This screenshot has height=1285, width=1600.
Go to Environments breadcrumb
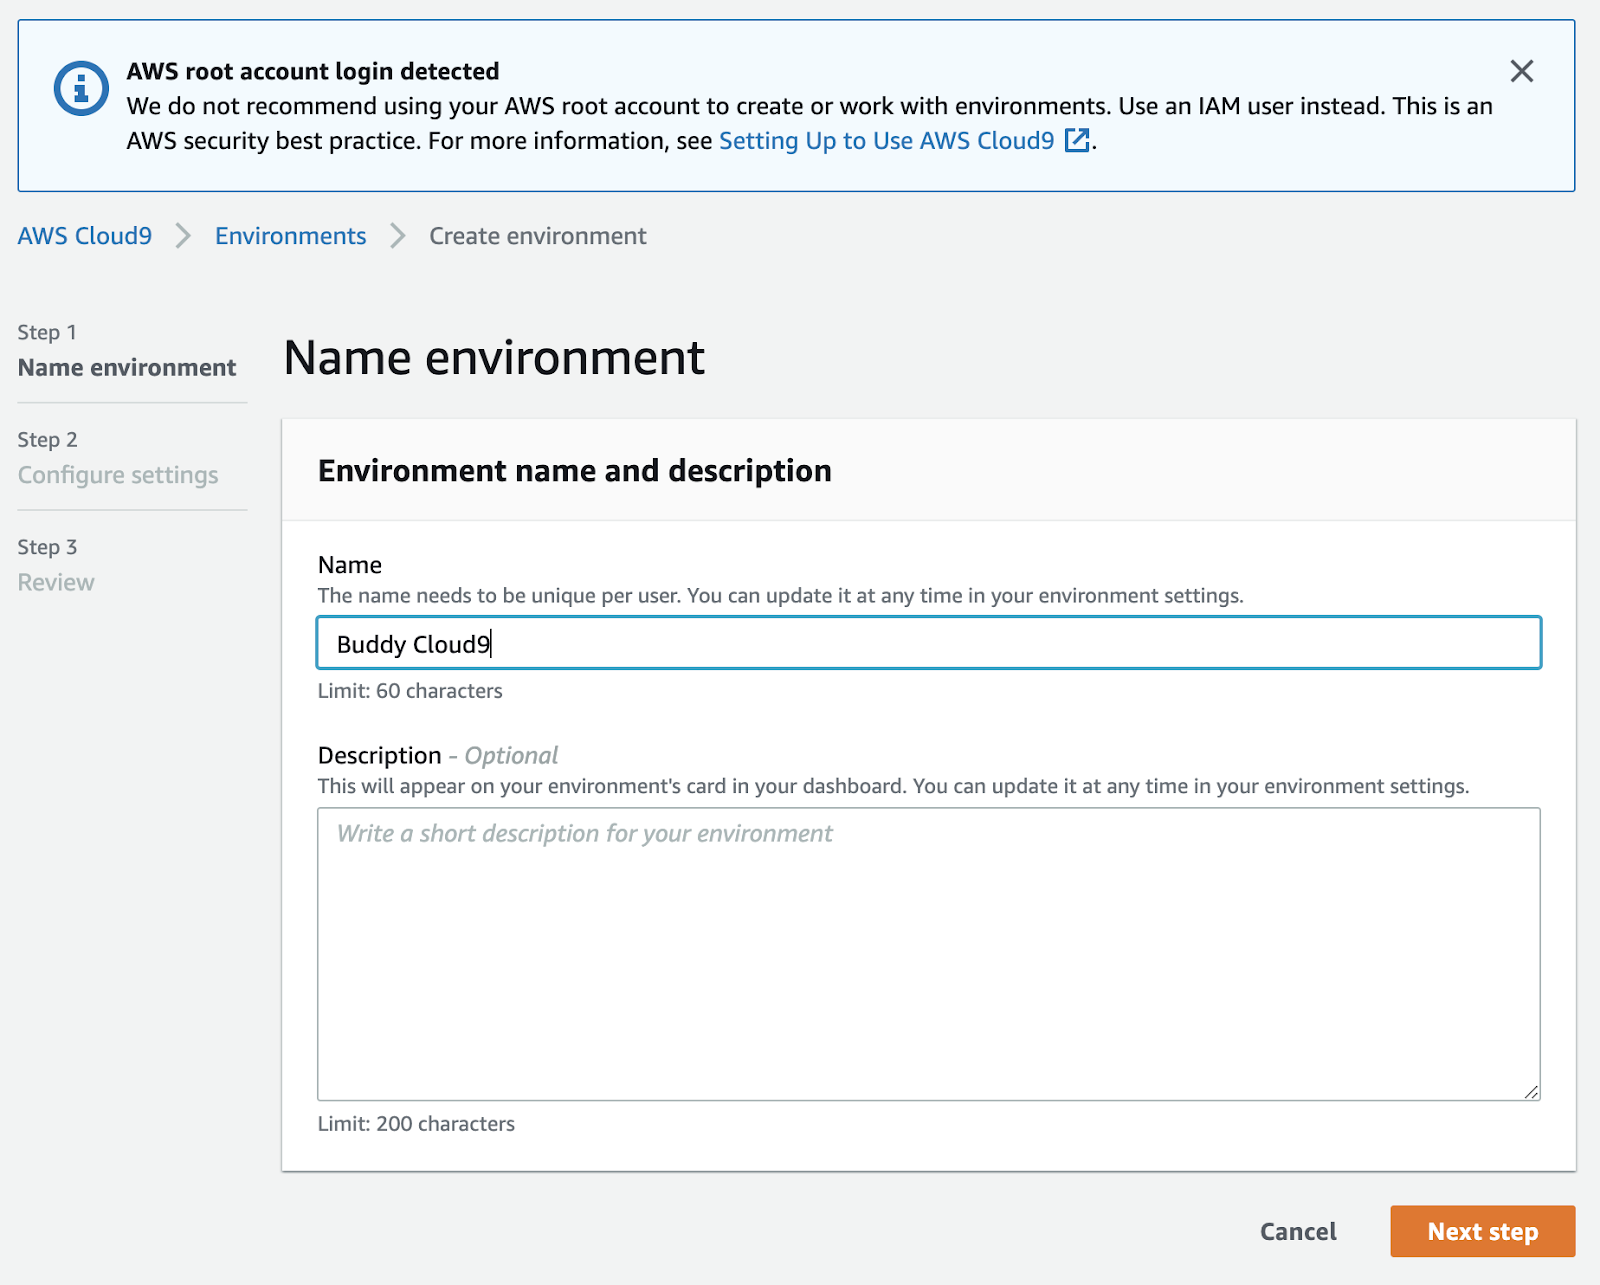[291, 236]
